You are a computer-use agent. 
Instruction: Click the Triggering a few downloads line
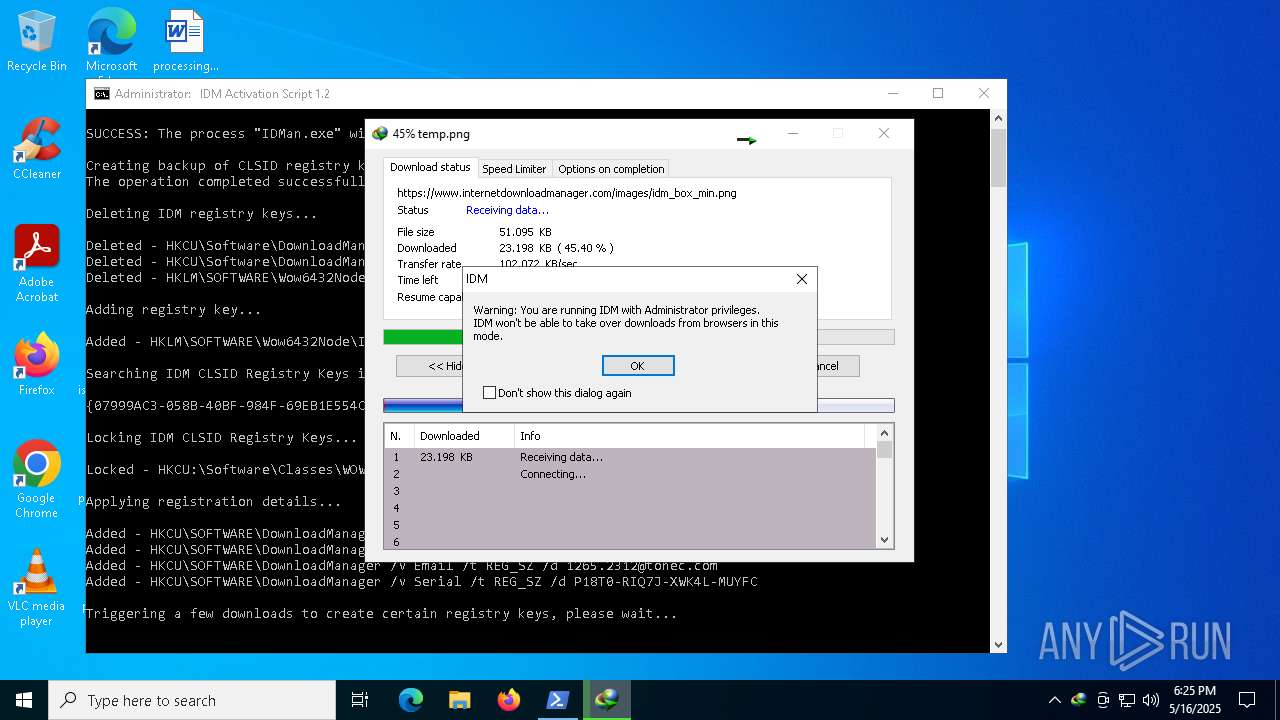click(382, 613)
